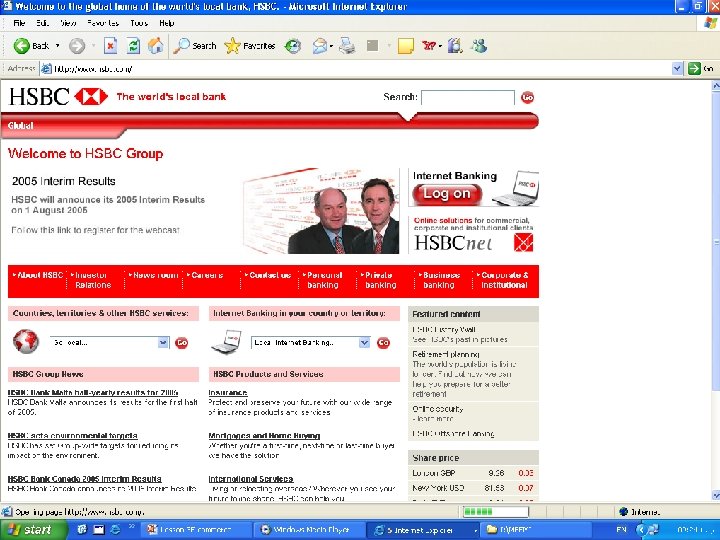Open News room navigation link
The width and height of the screenshot is (720, 540).
pos(154,275)
